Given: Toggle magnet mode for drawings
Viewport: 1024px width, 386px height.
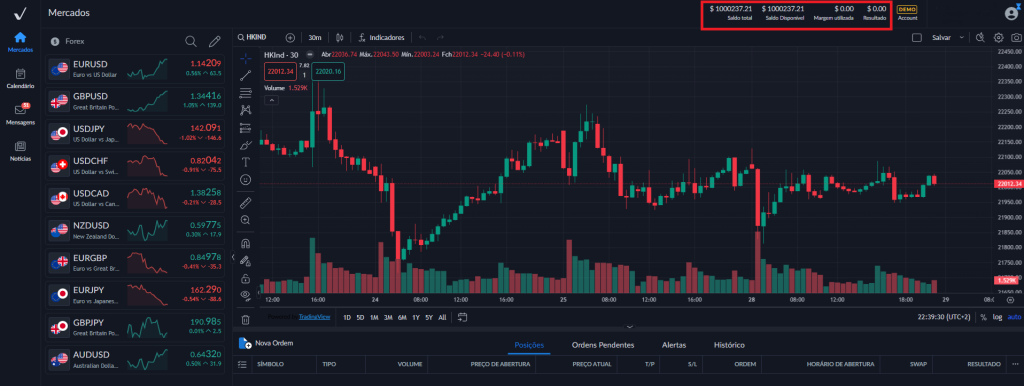Looking at the screenshot, I should [246, 243].
